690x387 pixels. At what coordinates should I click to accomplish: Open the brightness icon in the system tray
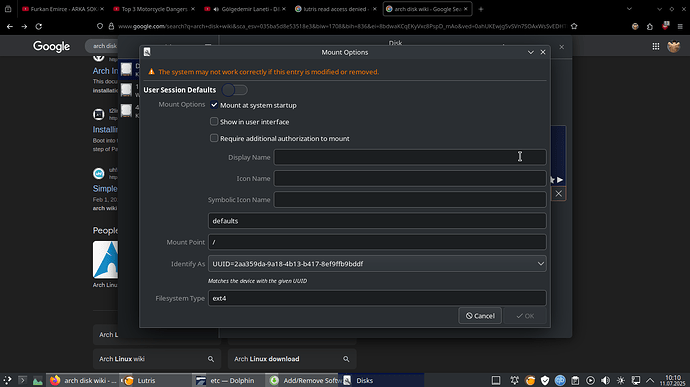point(621,380)
